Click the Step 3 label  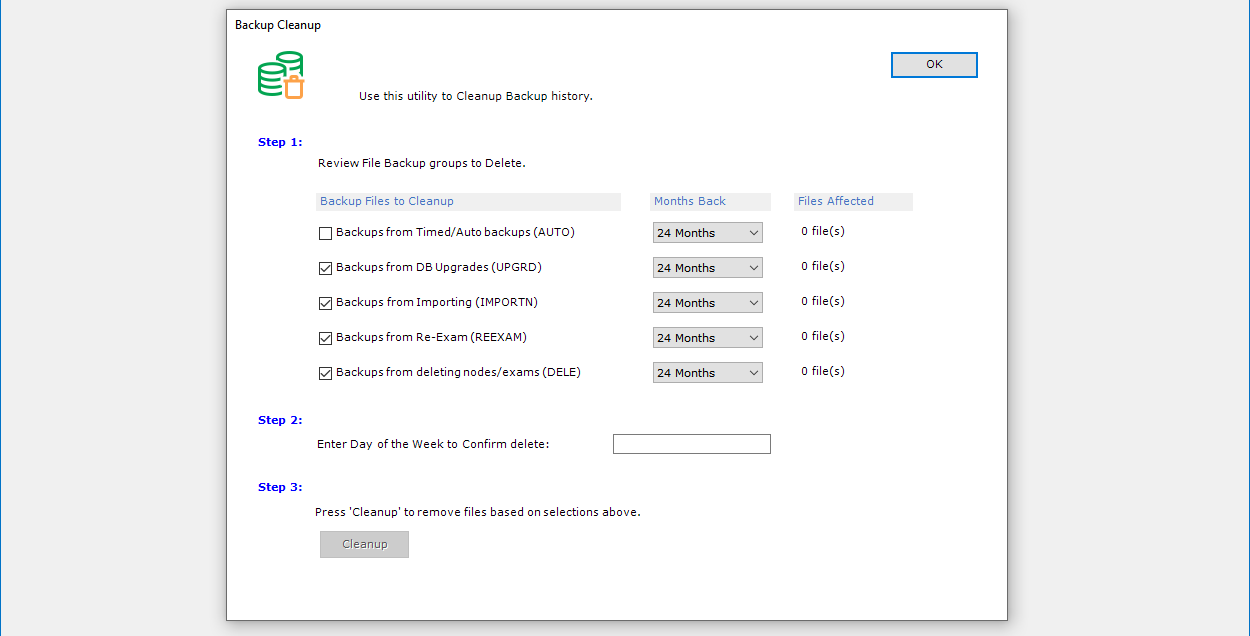(280, 487)
